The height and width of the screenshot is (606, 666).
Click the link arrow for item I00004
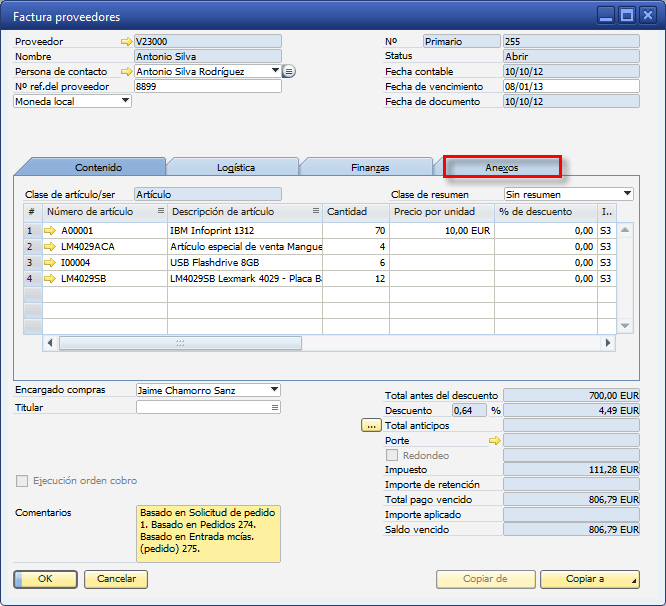[x=51, y=262]
